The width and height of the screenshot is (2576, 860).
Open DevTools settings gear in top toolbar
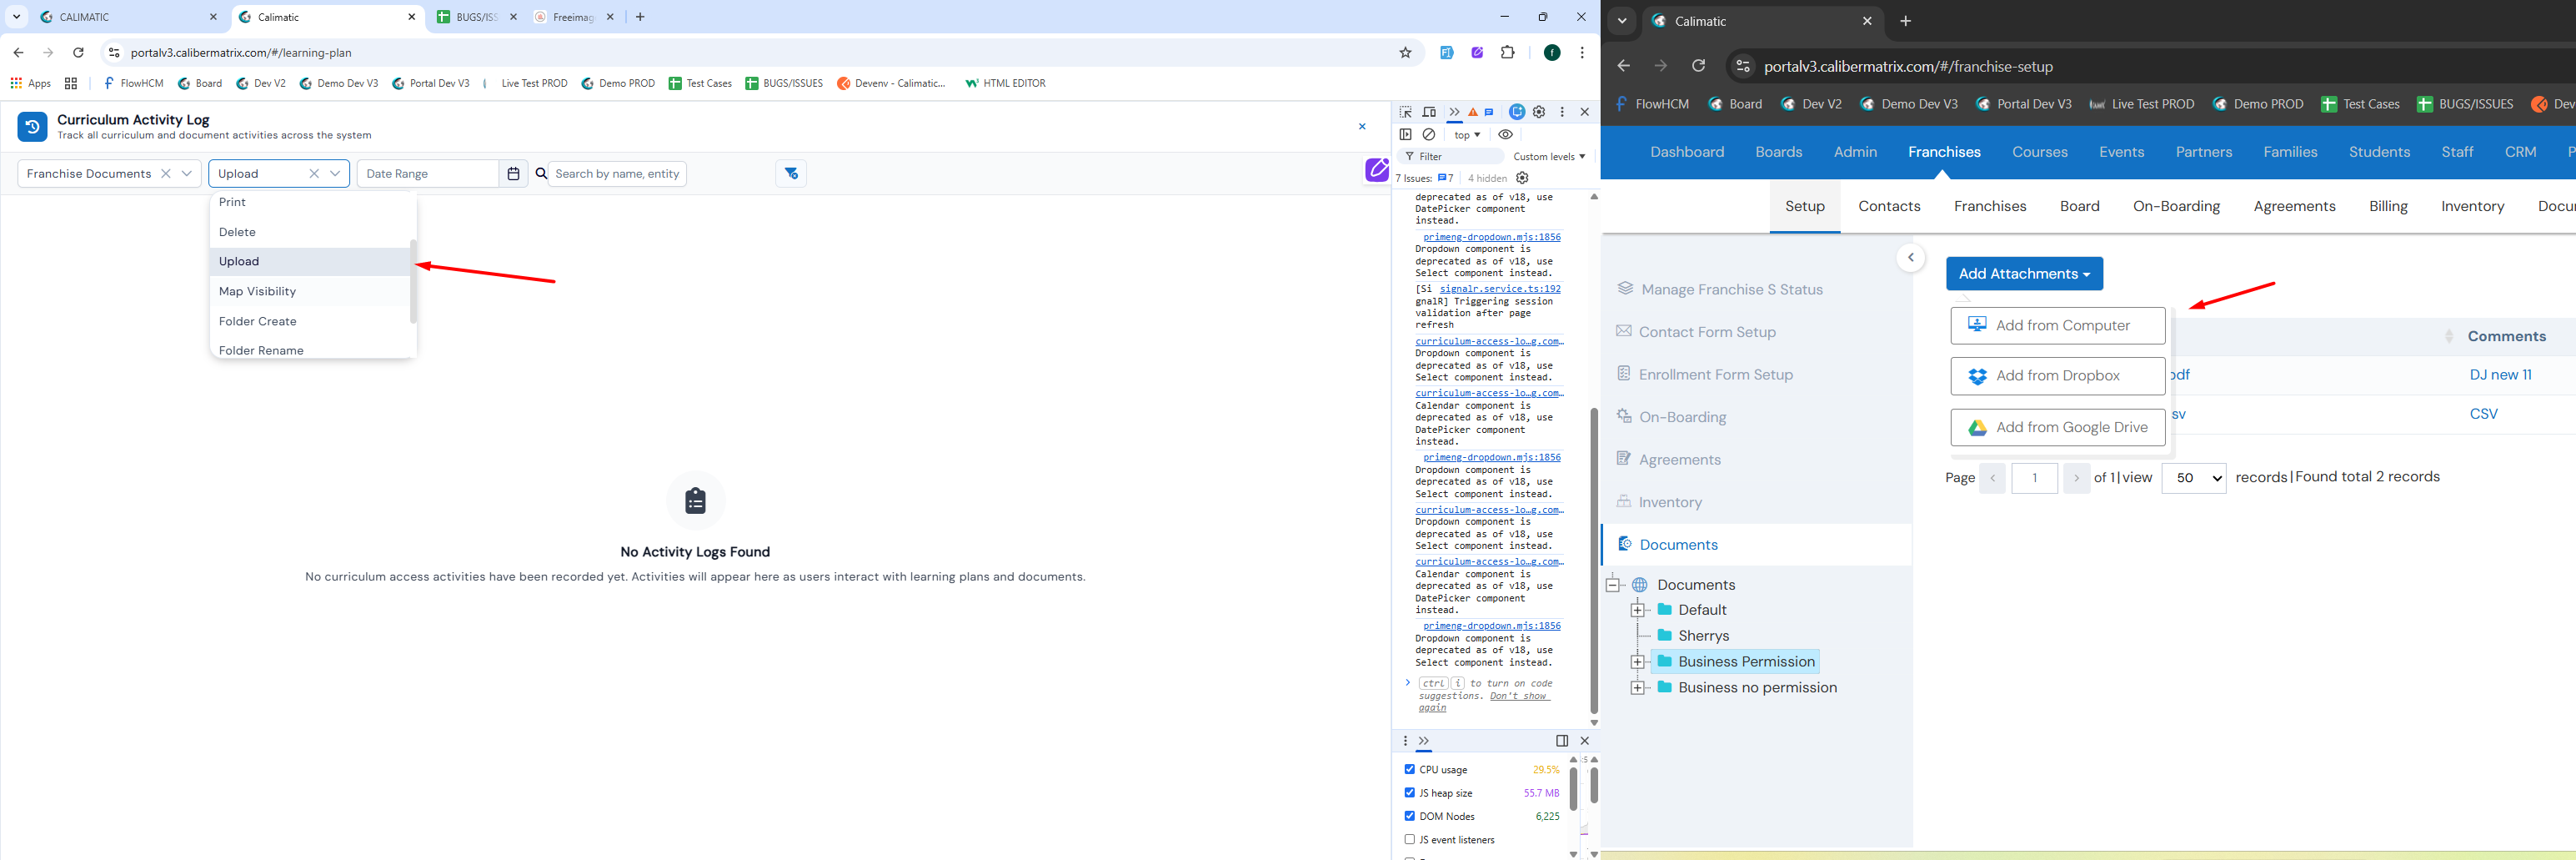coord(1539,112)
